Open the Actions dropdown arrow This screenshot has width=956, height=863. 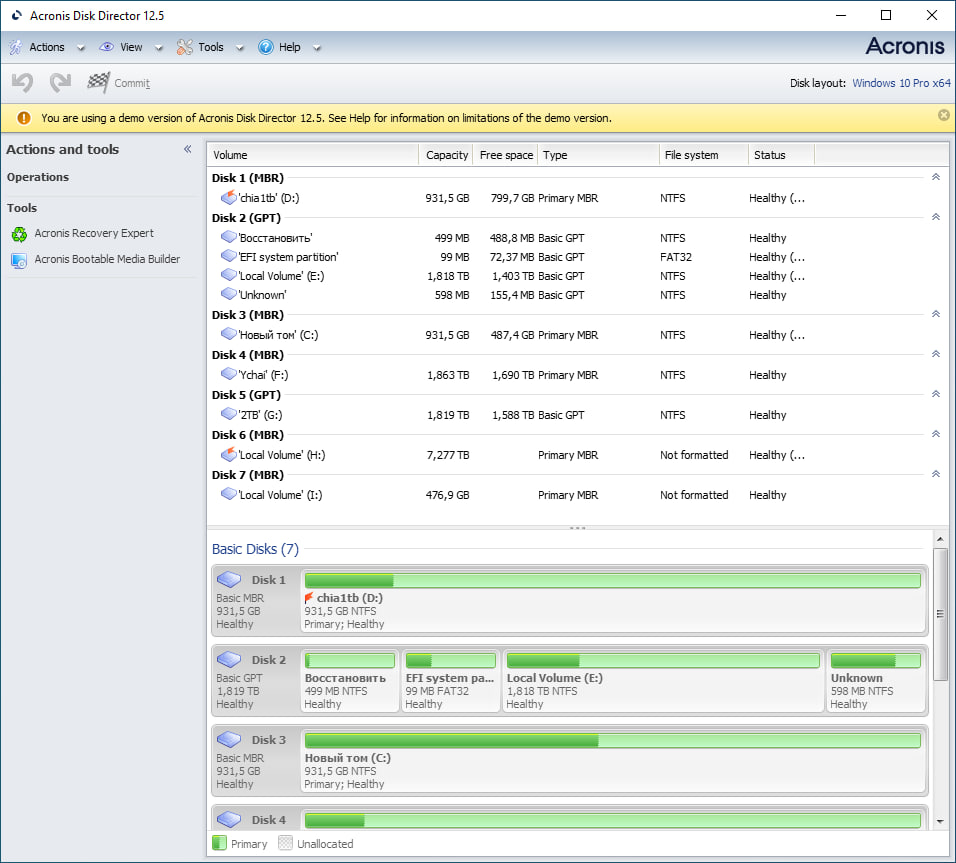81,48
